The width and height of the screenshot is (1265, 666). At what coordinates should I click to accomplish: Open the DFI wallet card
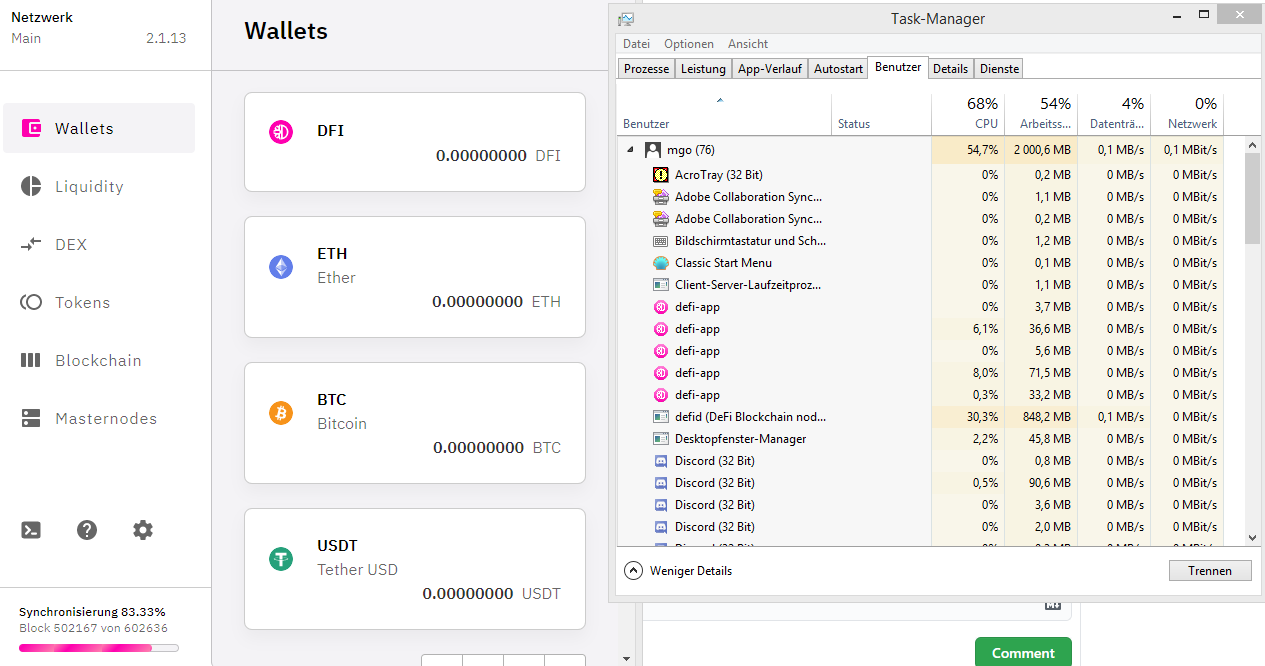[415, 142]
